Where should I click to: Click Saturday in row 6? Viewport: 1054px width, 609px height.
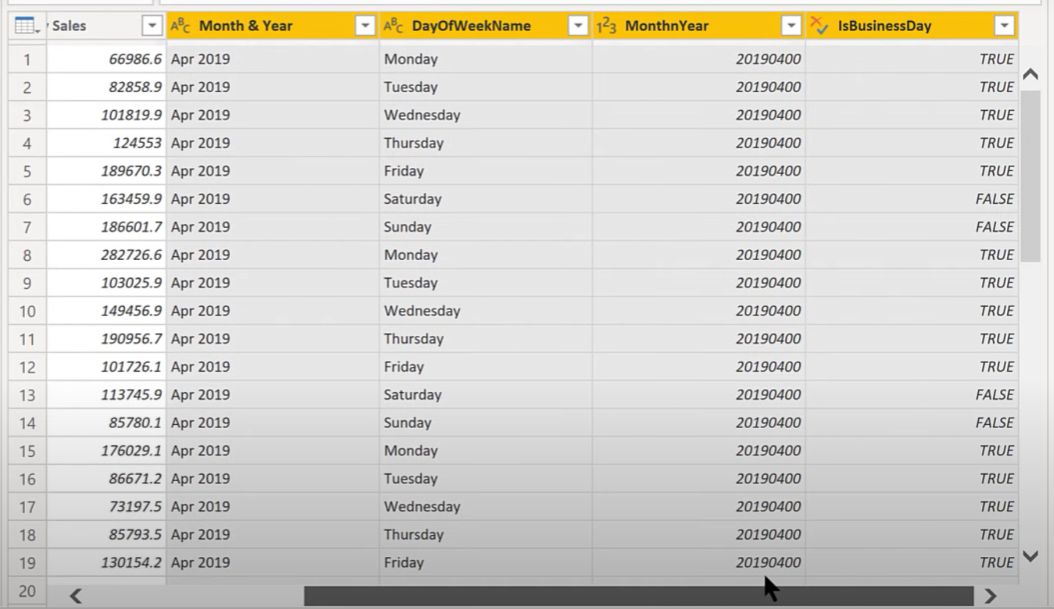tap(413, 199)
